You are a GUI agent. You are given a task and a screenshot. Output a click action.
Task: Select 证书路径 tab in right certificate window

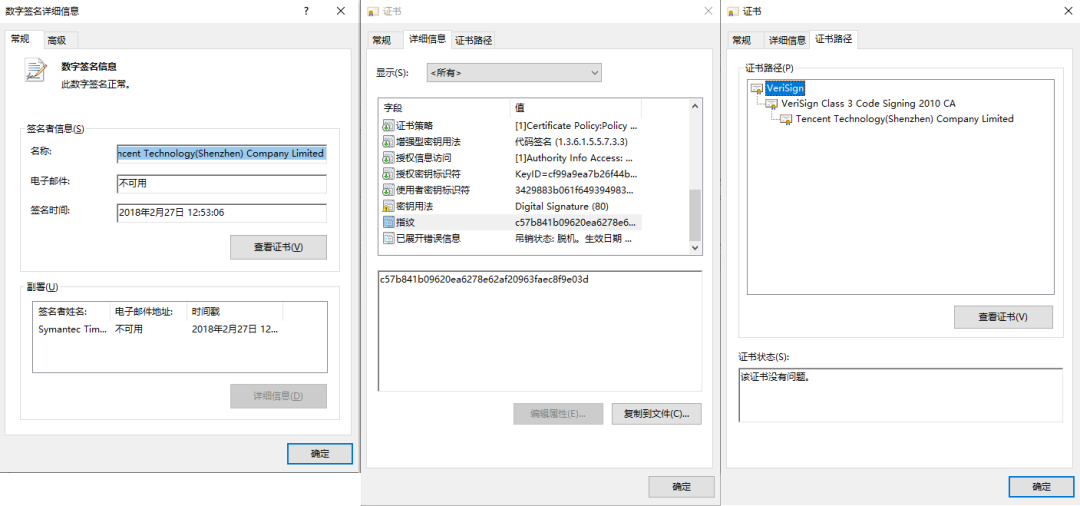(834, 39)
